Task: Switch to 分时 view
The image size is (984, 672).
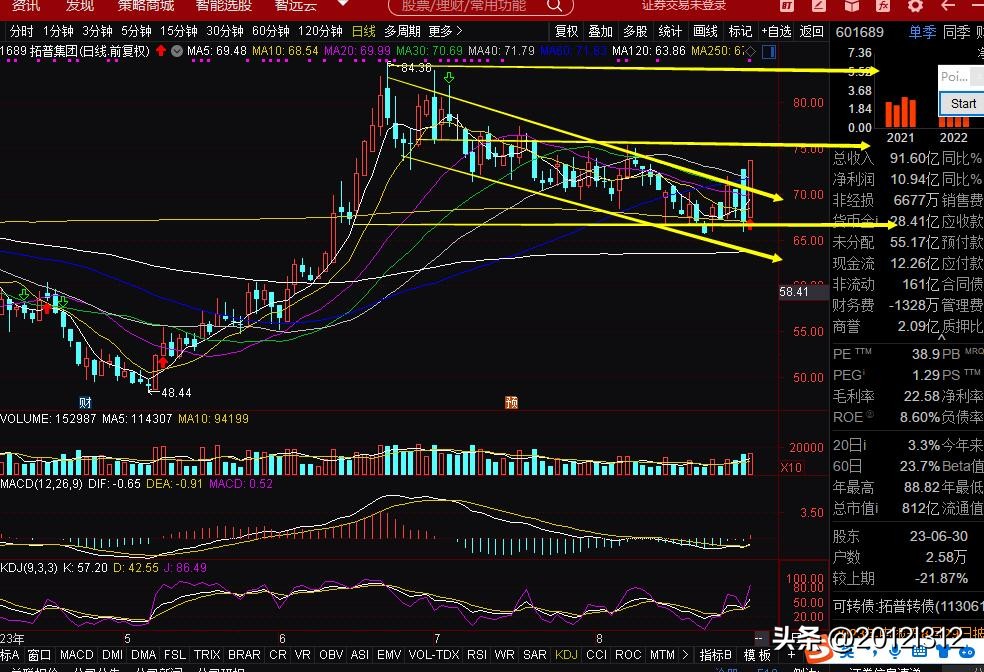Action: [21, 31]
